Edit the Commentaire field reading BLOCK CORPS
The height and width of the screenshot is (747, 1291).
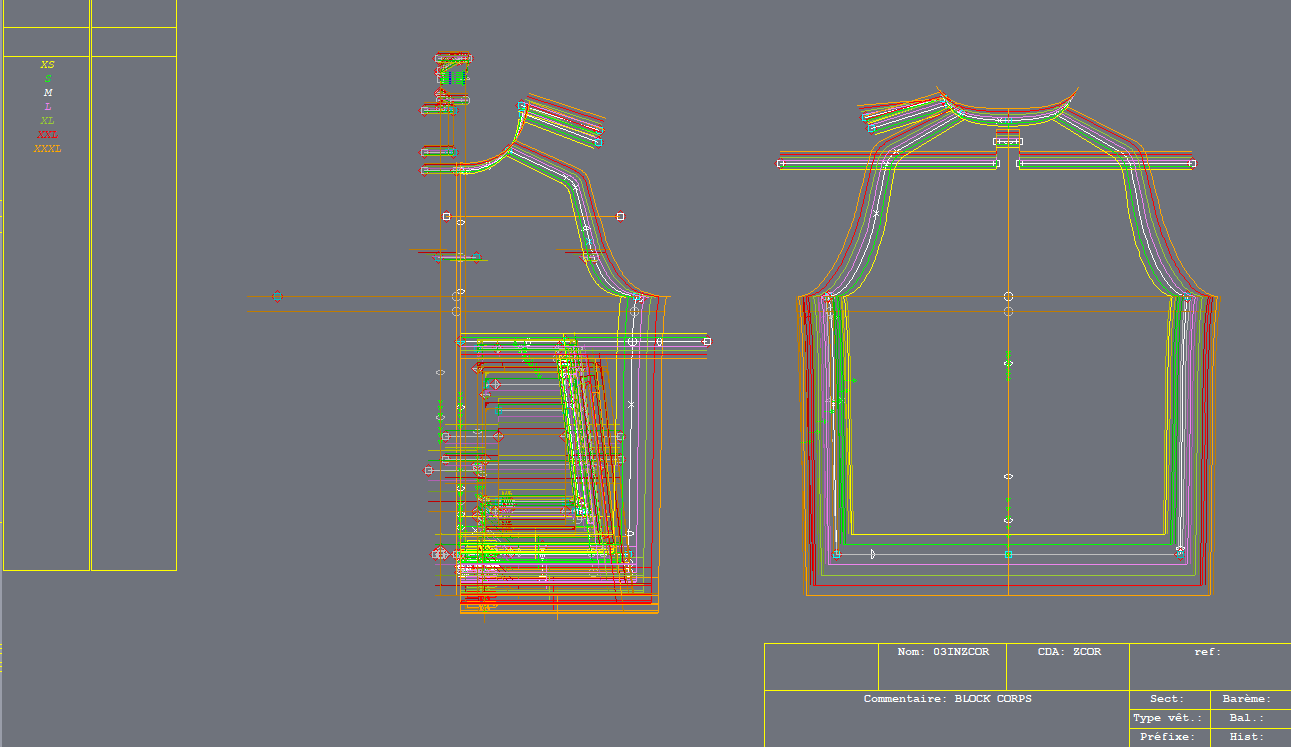click(947, 699)
